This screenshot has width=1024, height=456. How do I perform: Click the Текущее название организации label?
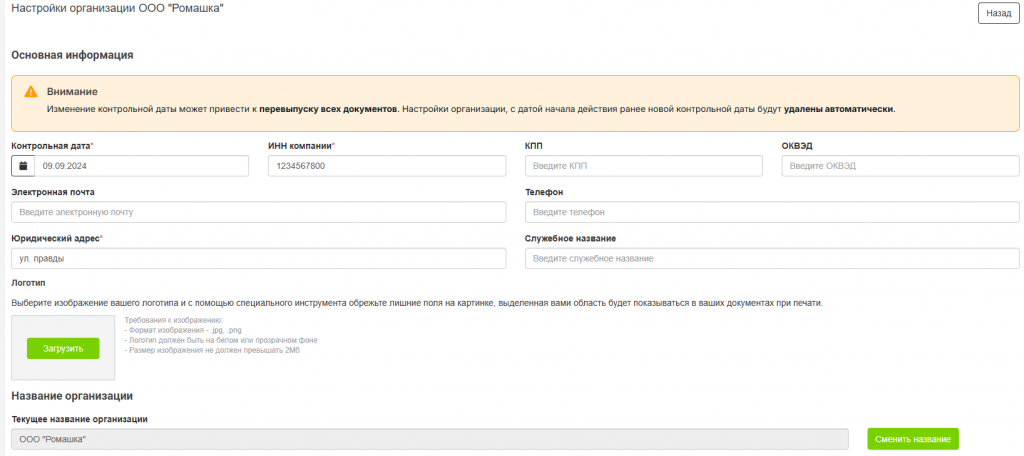click(x=80, y=419)
